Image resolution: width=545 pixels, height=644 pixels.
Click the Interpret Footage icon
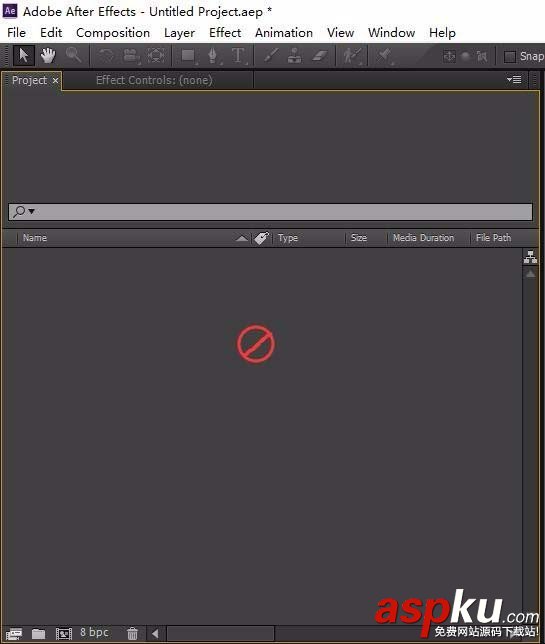click(x=14, y=634)
